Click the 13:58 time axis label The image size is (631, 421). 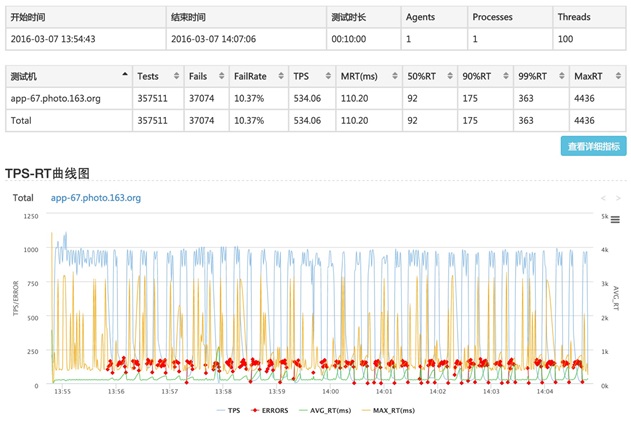(223, 391)
